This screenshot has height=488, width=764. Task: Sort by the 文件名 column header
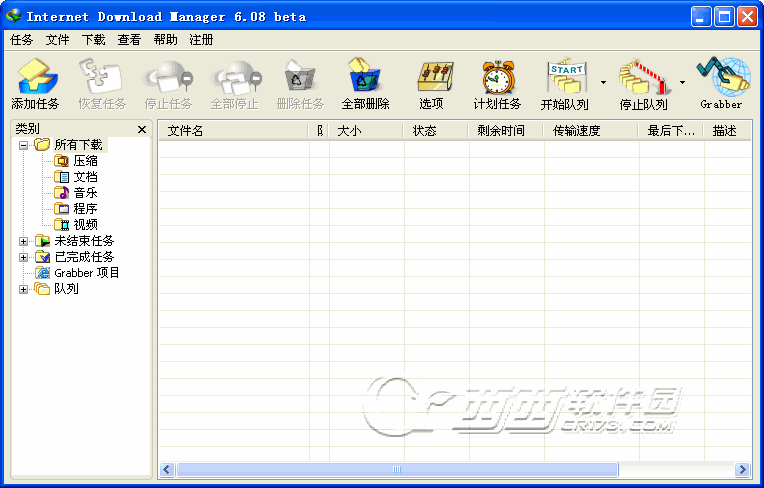point(233,131)
